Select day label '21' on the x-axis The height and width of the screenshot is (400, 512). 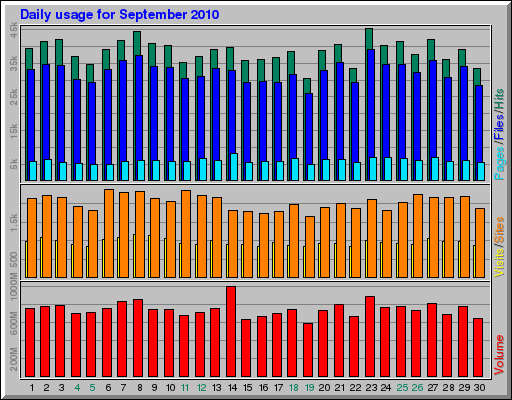(x=340, y=388)
